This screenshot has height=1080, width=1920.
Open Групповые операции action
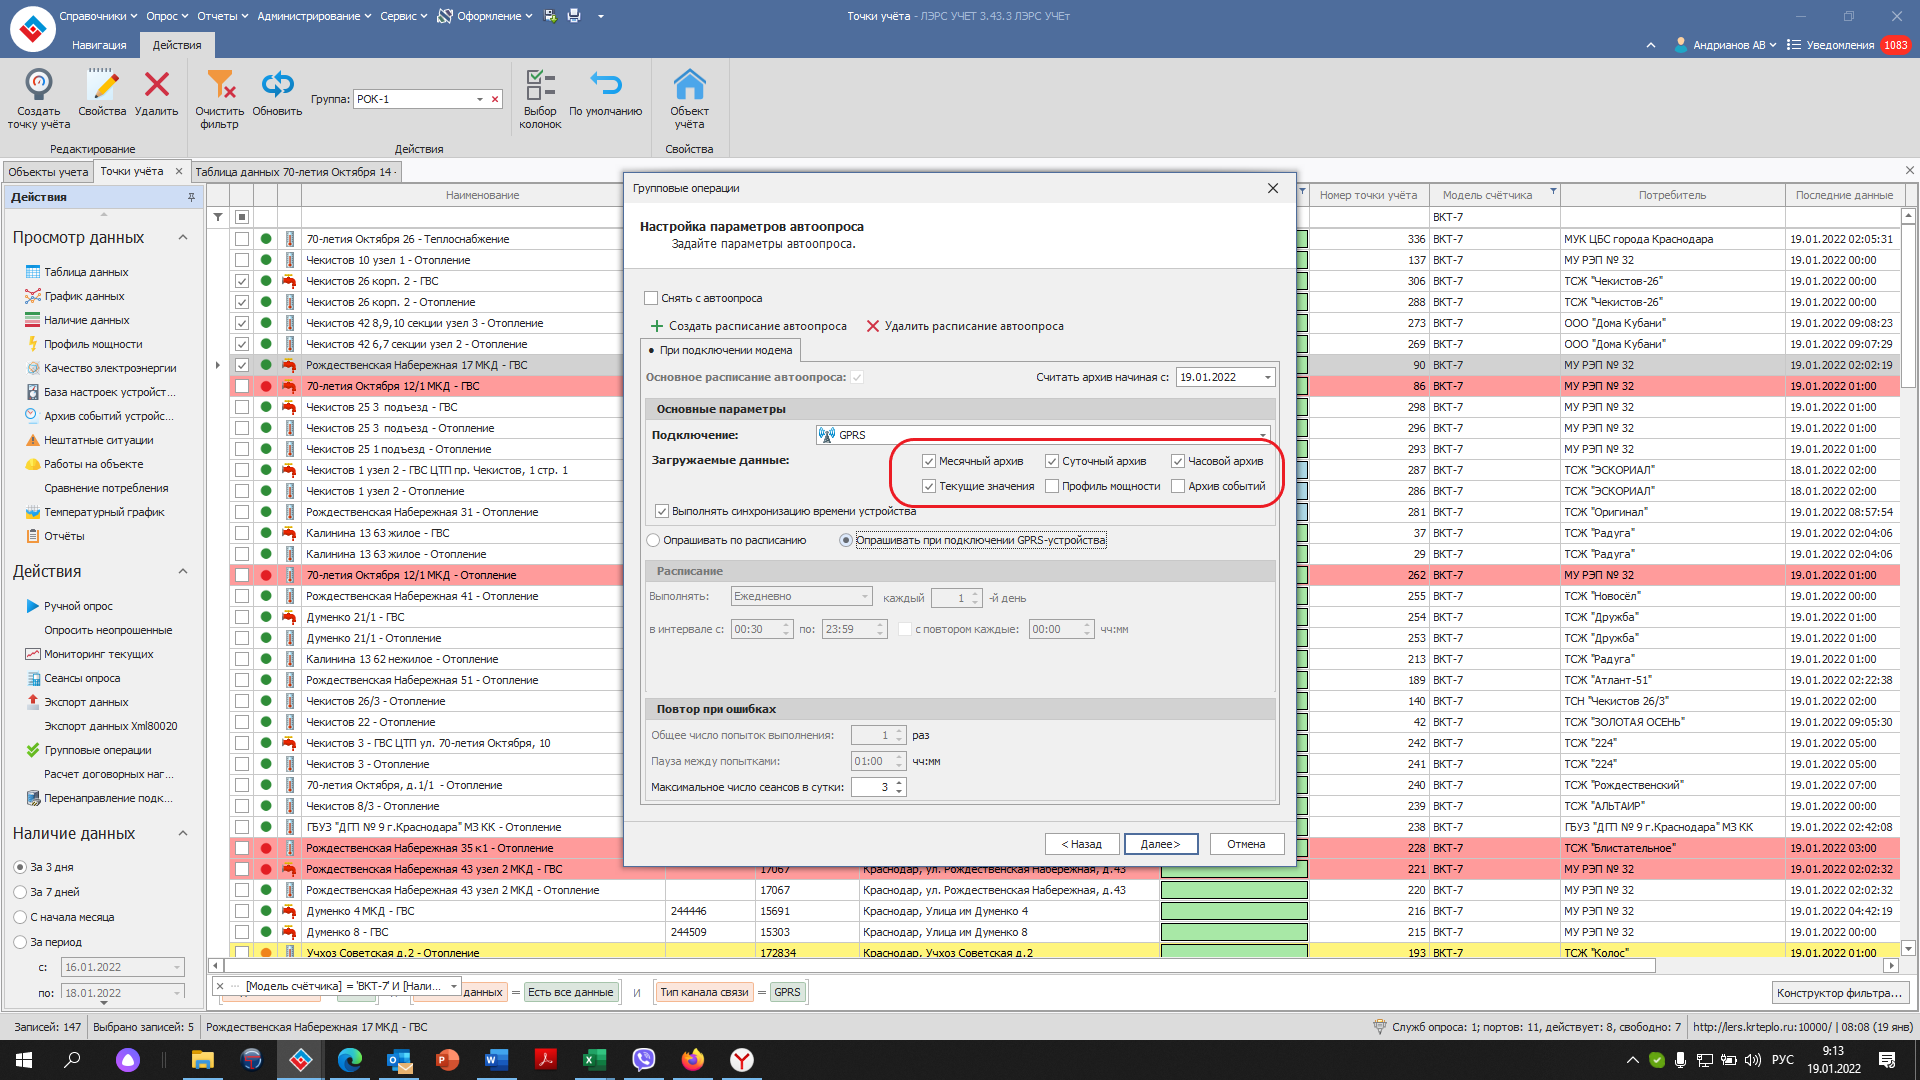98,750
